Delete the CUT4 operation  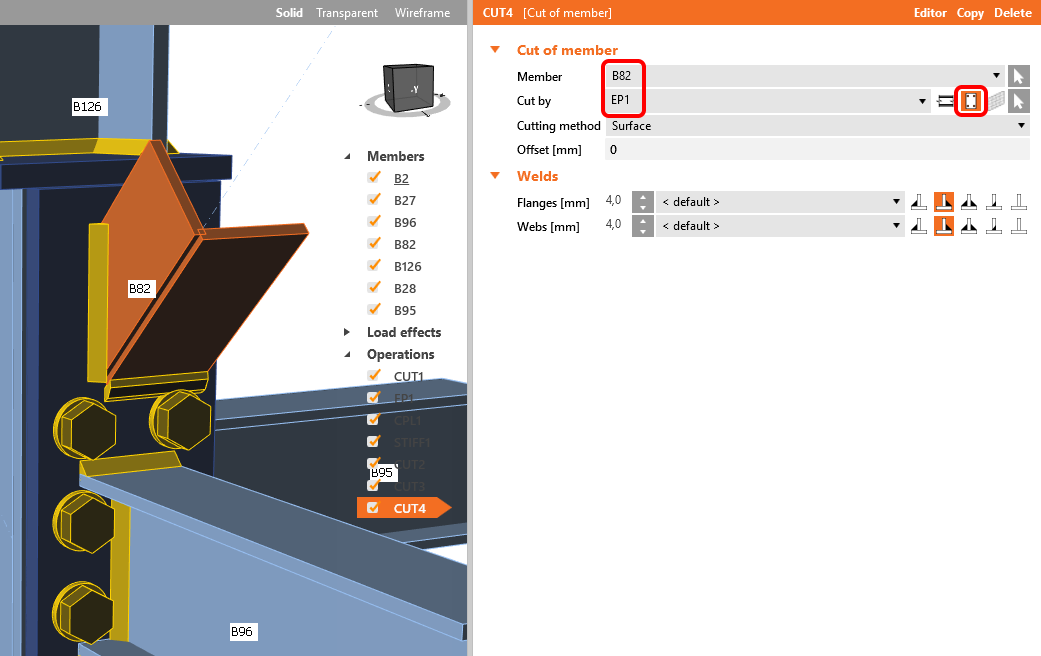(x=1012, y=13)
